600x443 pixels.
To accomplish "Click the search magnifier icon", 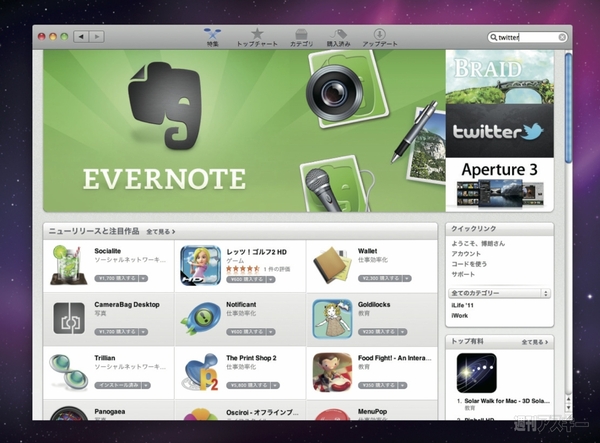I will point(494,37).
